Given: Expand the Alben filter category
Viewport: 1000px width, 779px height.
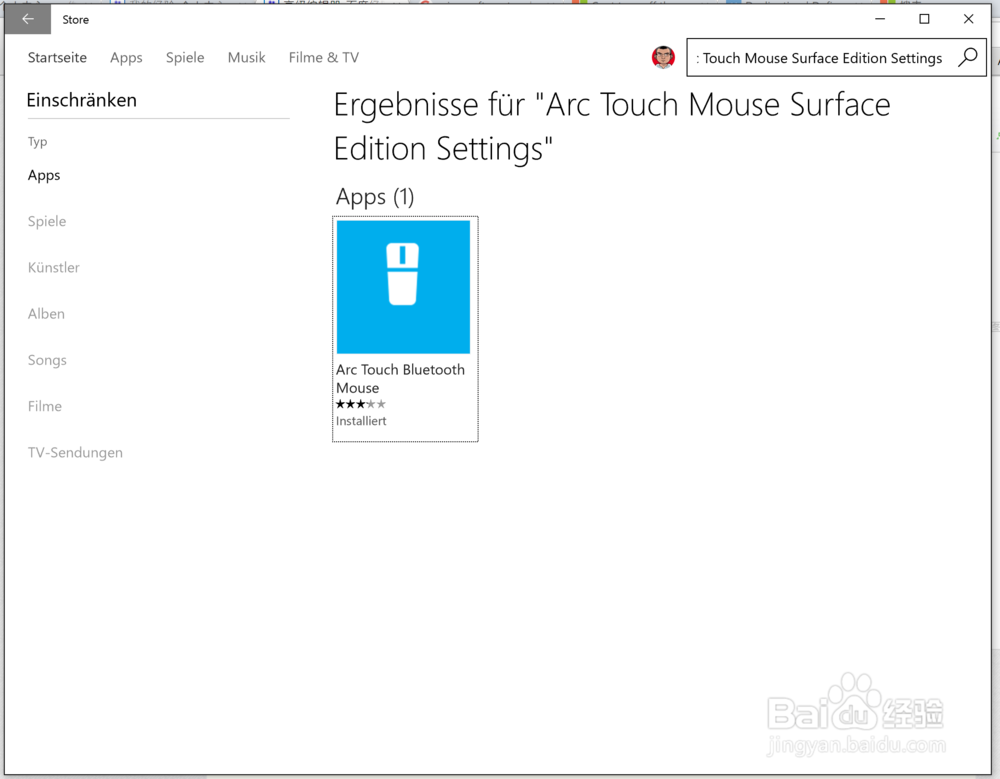Looking at the screenshot, I should pyautogui.click(x=46, y=313).
